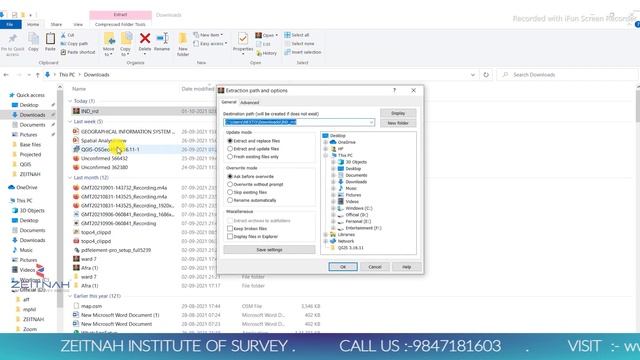Click the Back navigation arrow
The height and width of the screenshot is (360, 640).
tap(6, 75)
